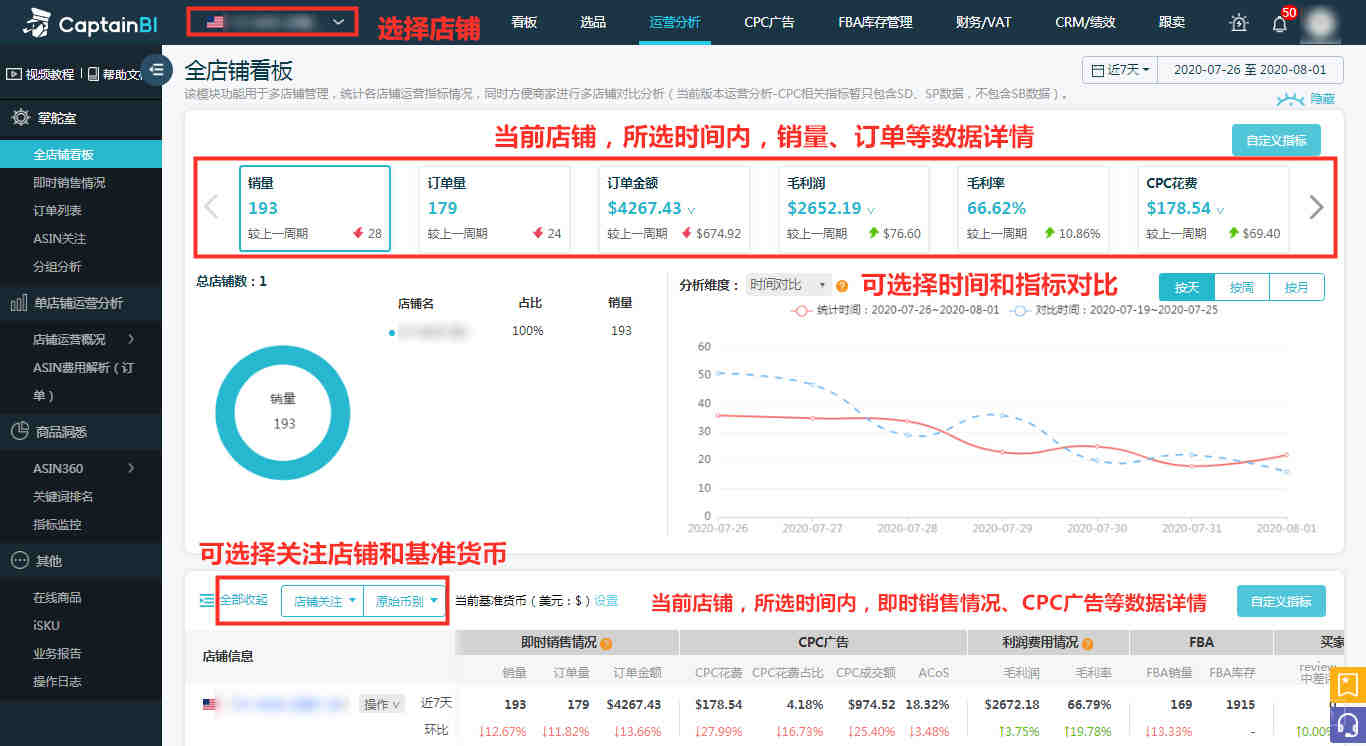Collapse the sidebar with round toggle button
The image size is (1366, 746).
156,69
